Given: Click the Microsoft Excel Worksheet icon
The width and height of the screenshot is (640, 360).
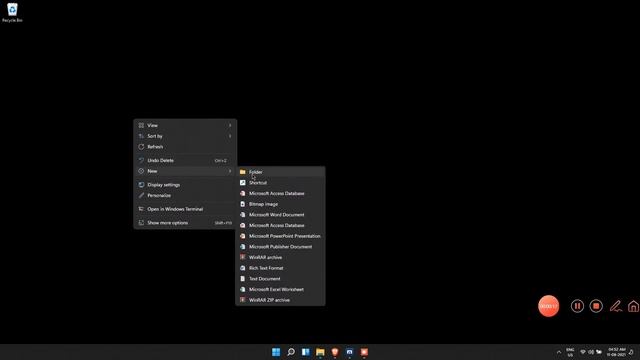Looking at the screenshot, I should [x=242, y=289].
